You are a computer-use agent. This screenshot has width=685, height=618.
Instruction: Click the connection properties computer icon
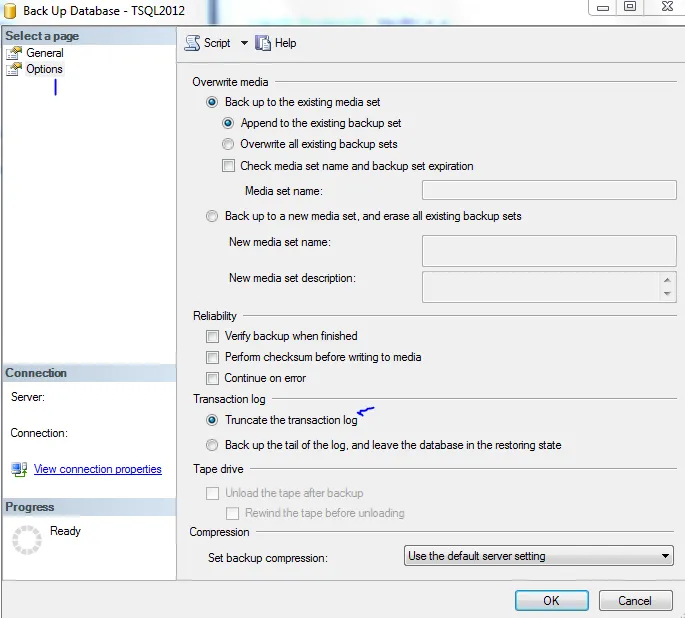coord(19,470)
